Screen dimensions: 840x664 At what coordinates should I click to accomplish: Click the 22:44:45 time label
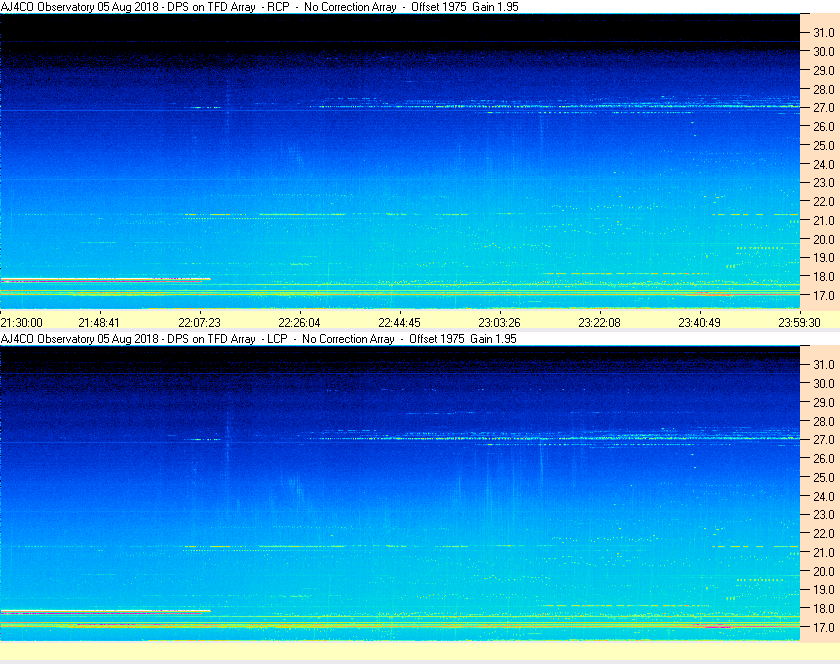(x=399, y=323)
